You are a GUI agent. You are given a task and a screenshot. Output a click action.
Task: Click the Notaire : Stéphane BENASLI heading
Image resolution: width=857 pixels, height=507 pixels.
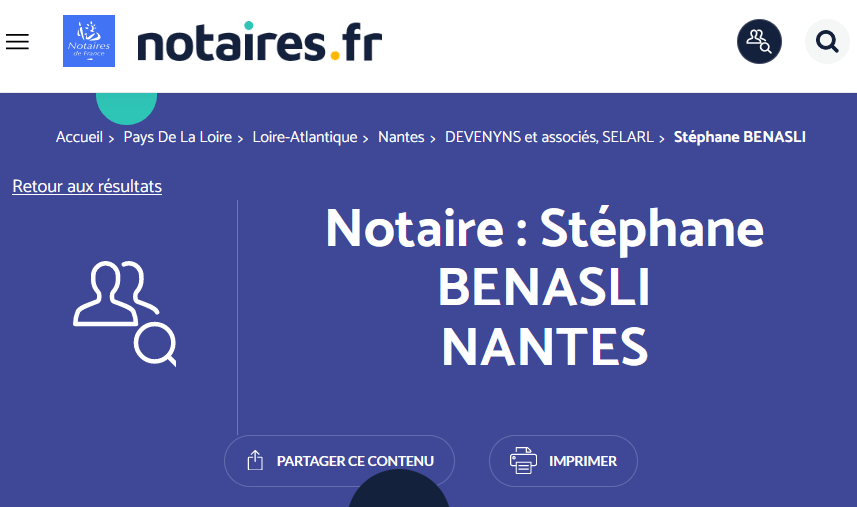[x=544, y=287]
